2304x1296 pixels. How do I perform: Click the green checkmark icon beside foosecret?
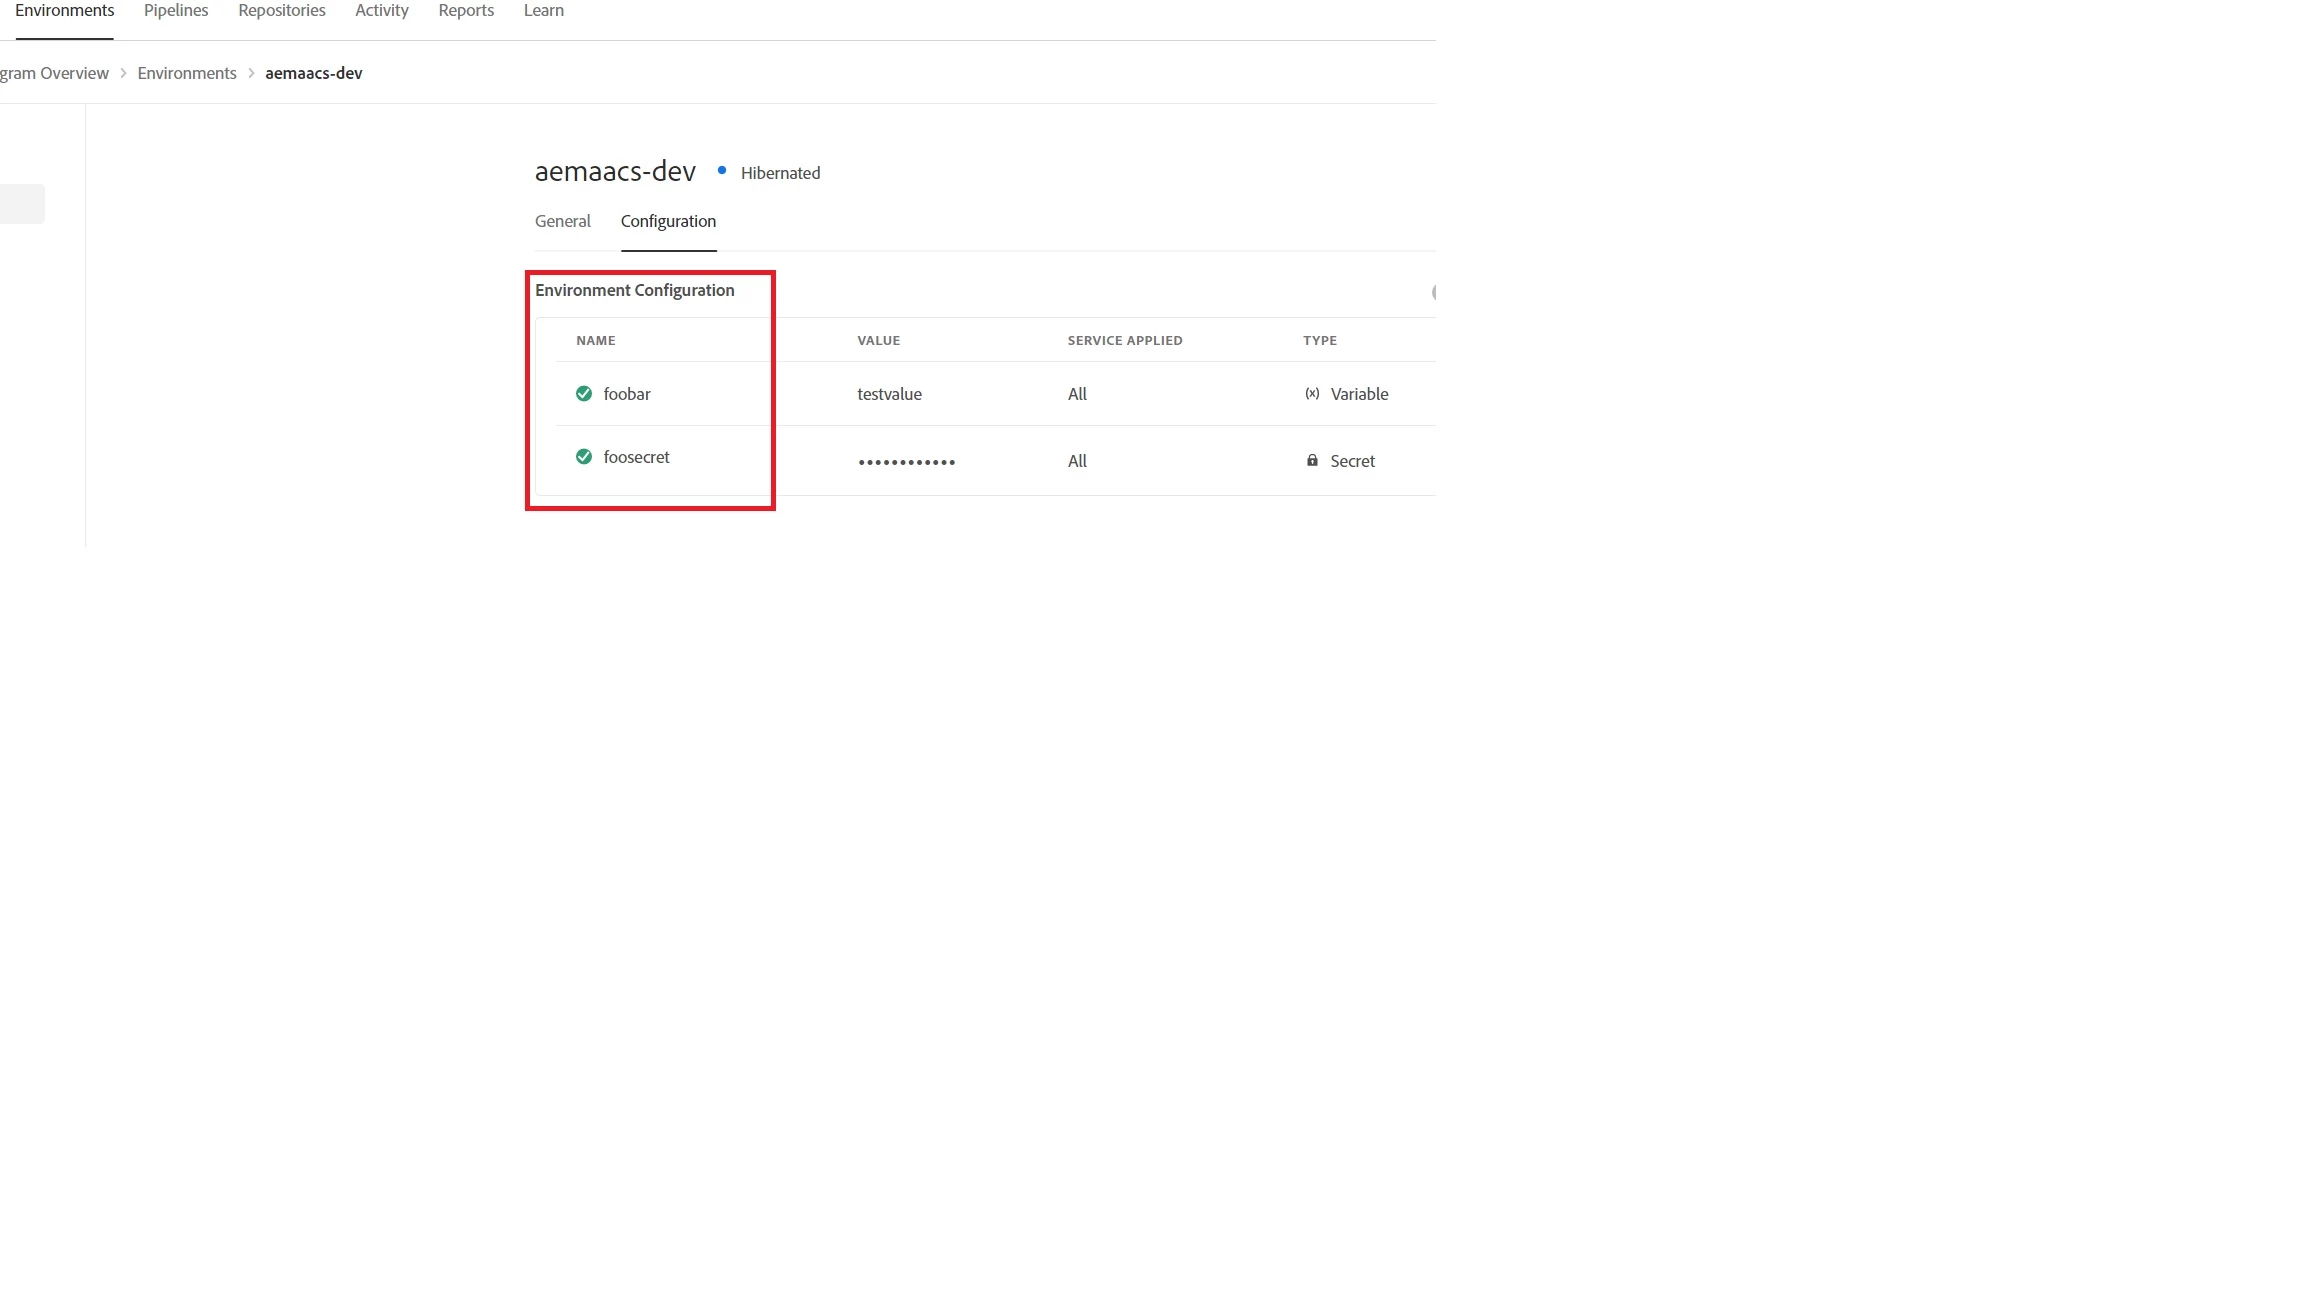pyautogui.click(x=584, y=457)
